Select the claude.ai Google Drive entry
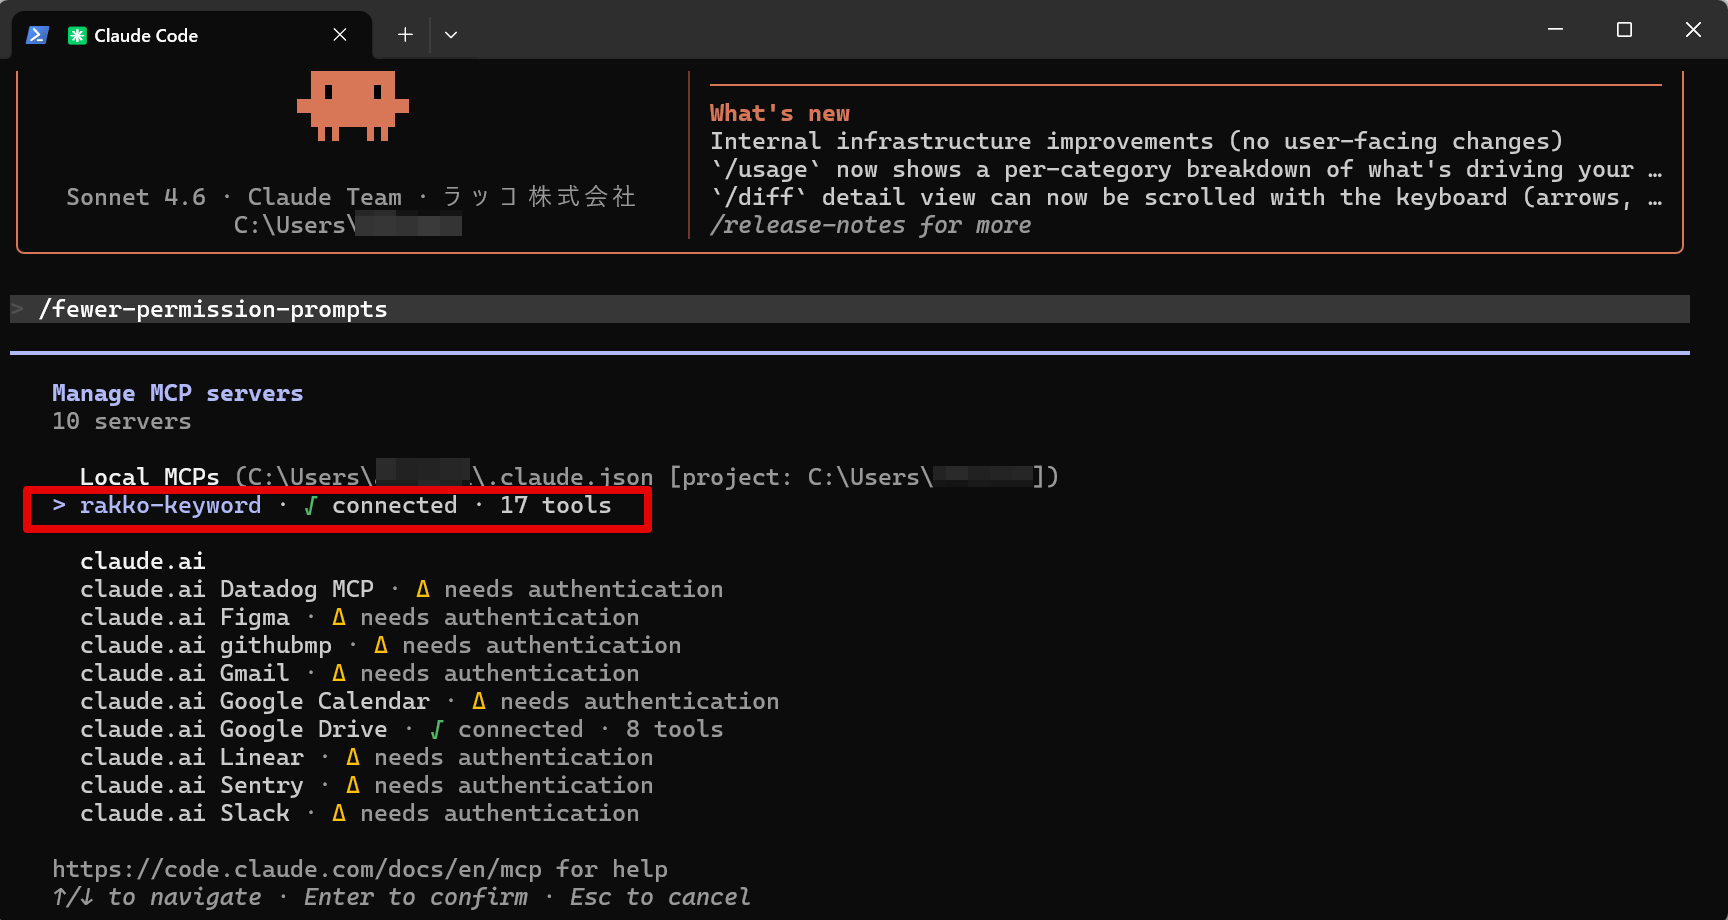 [401, 729]
